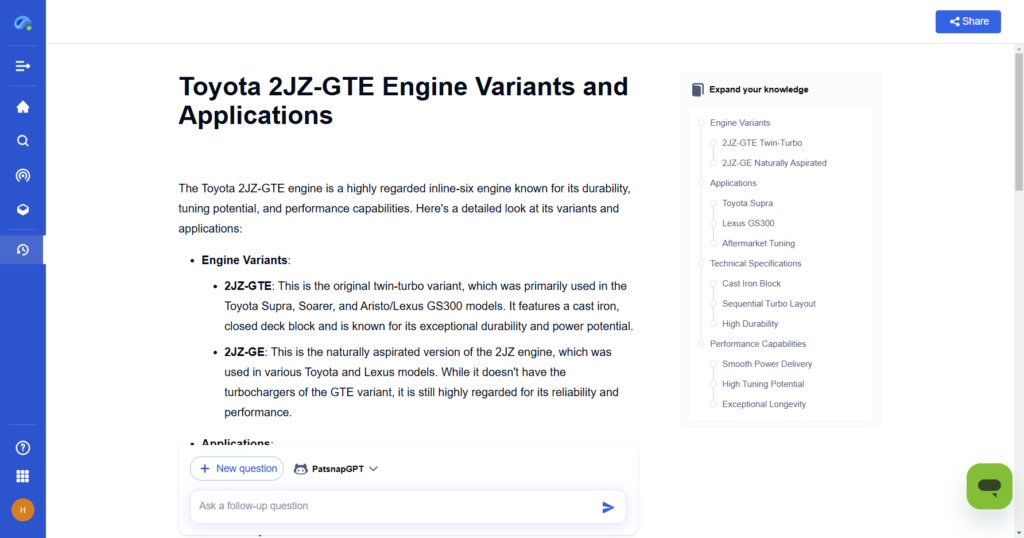Open the apps grid icon
The height and width of the screenshot is (538, 1024).
[22, 476]
